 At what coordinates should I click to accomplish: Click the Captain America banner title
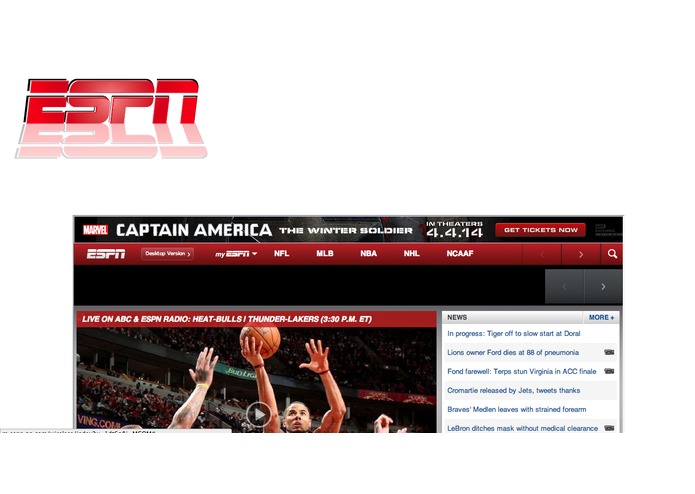(x=194, y=230)
